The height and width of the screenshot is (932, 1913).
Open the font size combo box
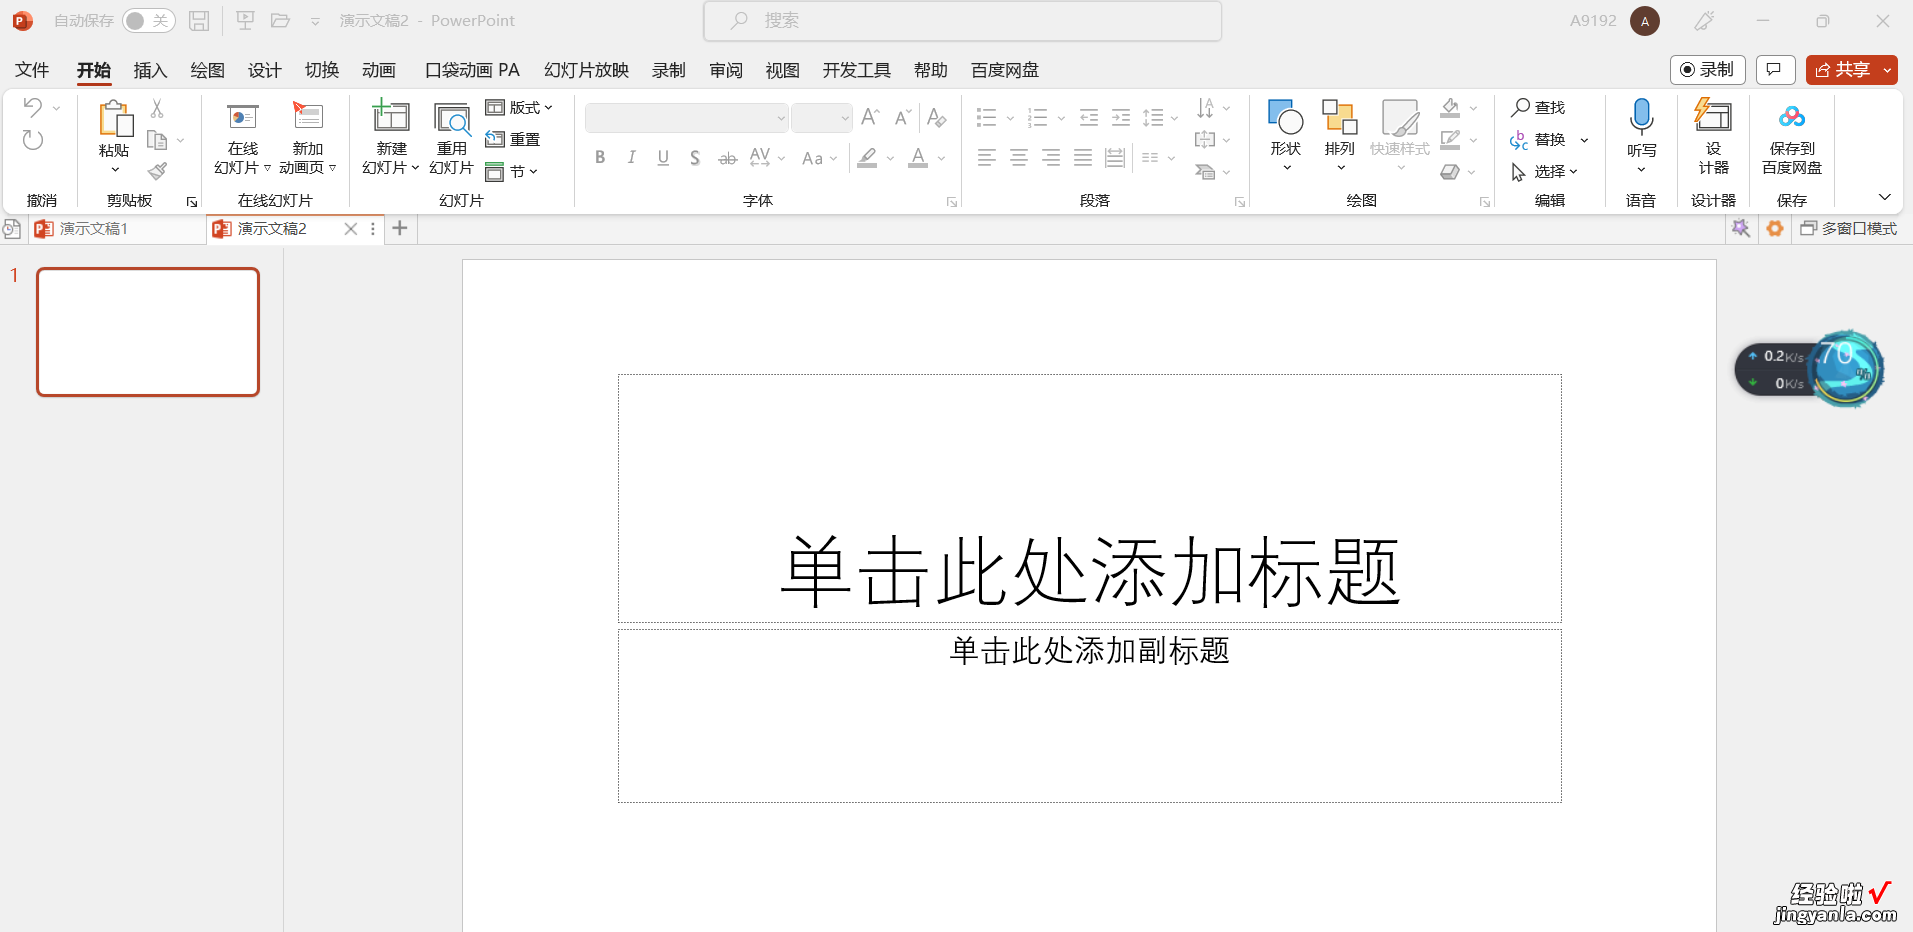coord(822,118)
